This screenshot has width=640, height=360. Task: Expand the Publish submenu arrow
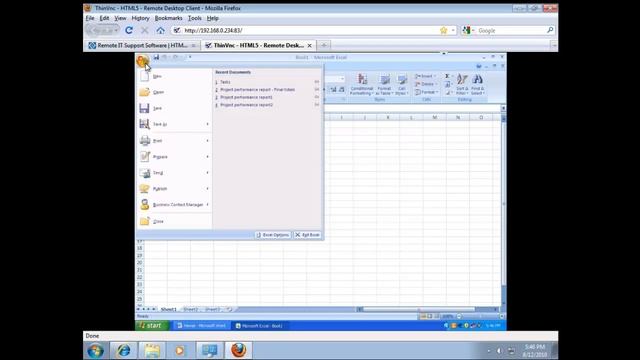(207, 189)
